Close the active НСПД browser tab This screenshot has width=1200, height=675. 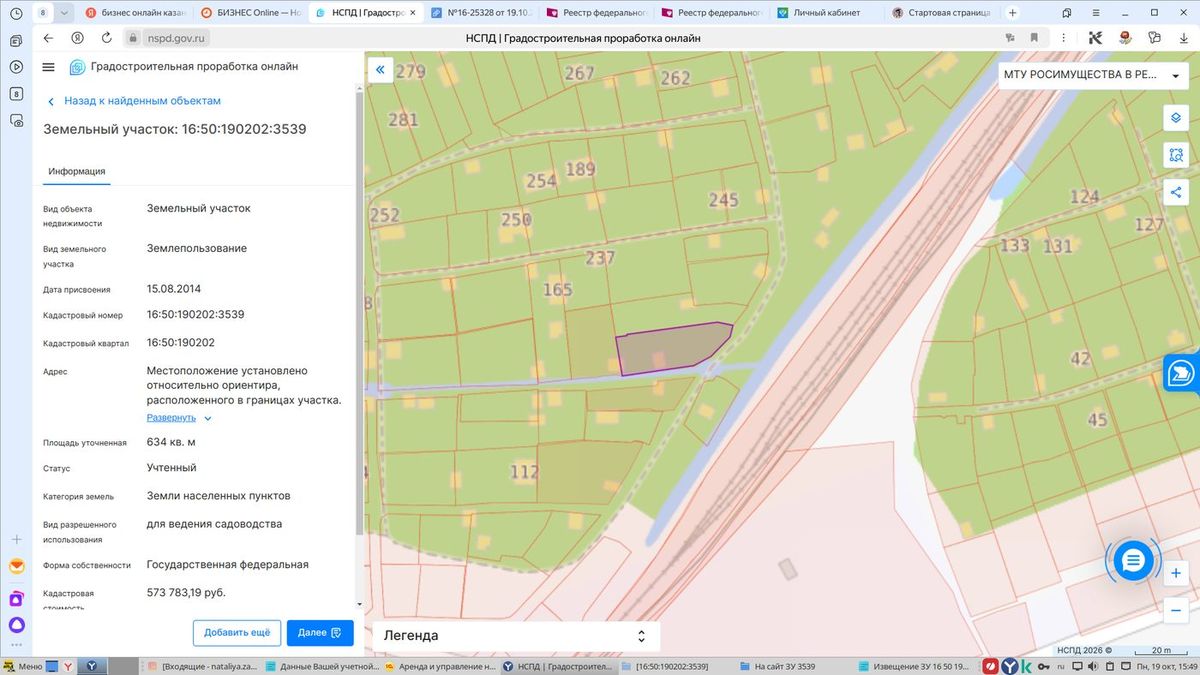[x=413, y=13]
